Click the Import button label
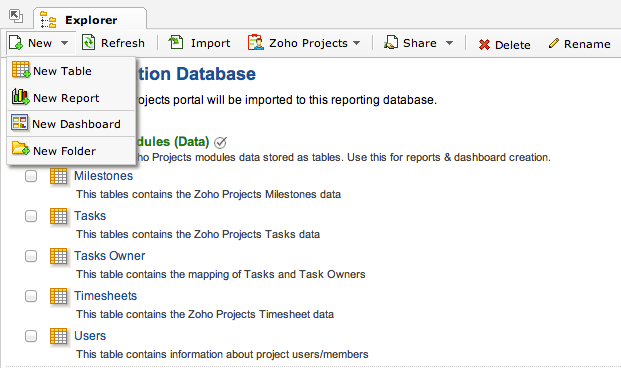The image size is (621, 368). [210, 43]
